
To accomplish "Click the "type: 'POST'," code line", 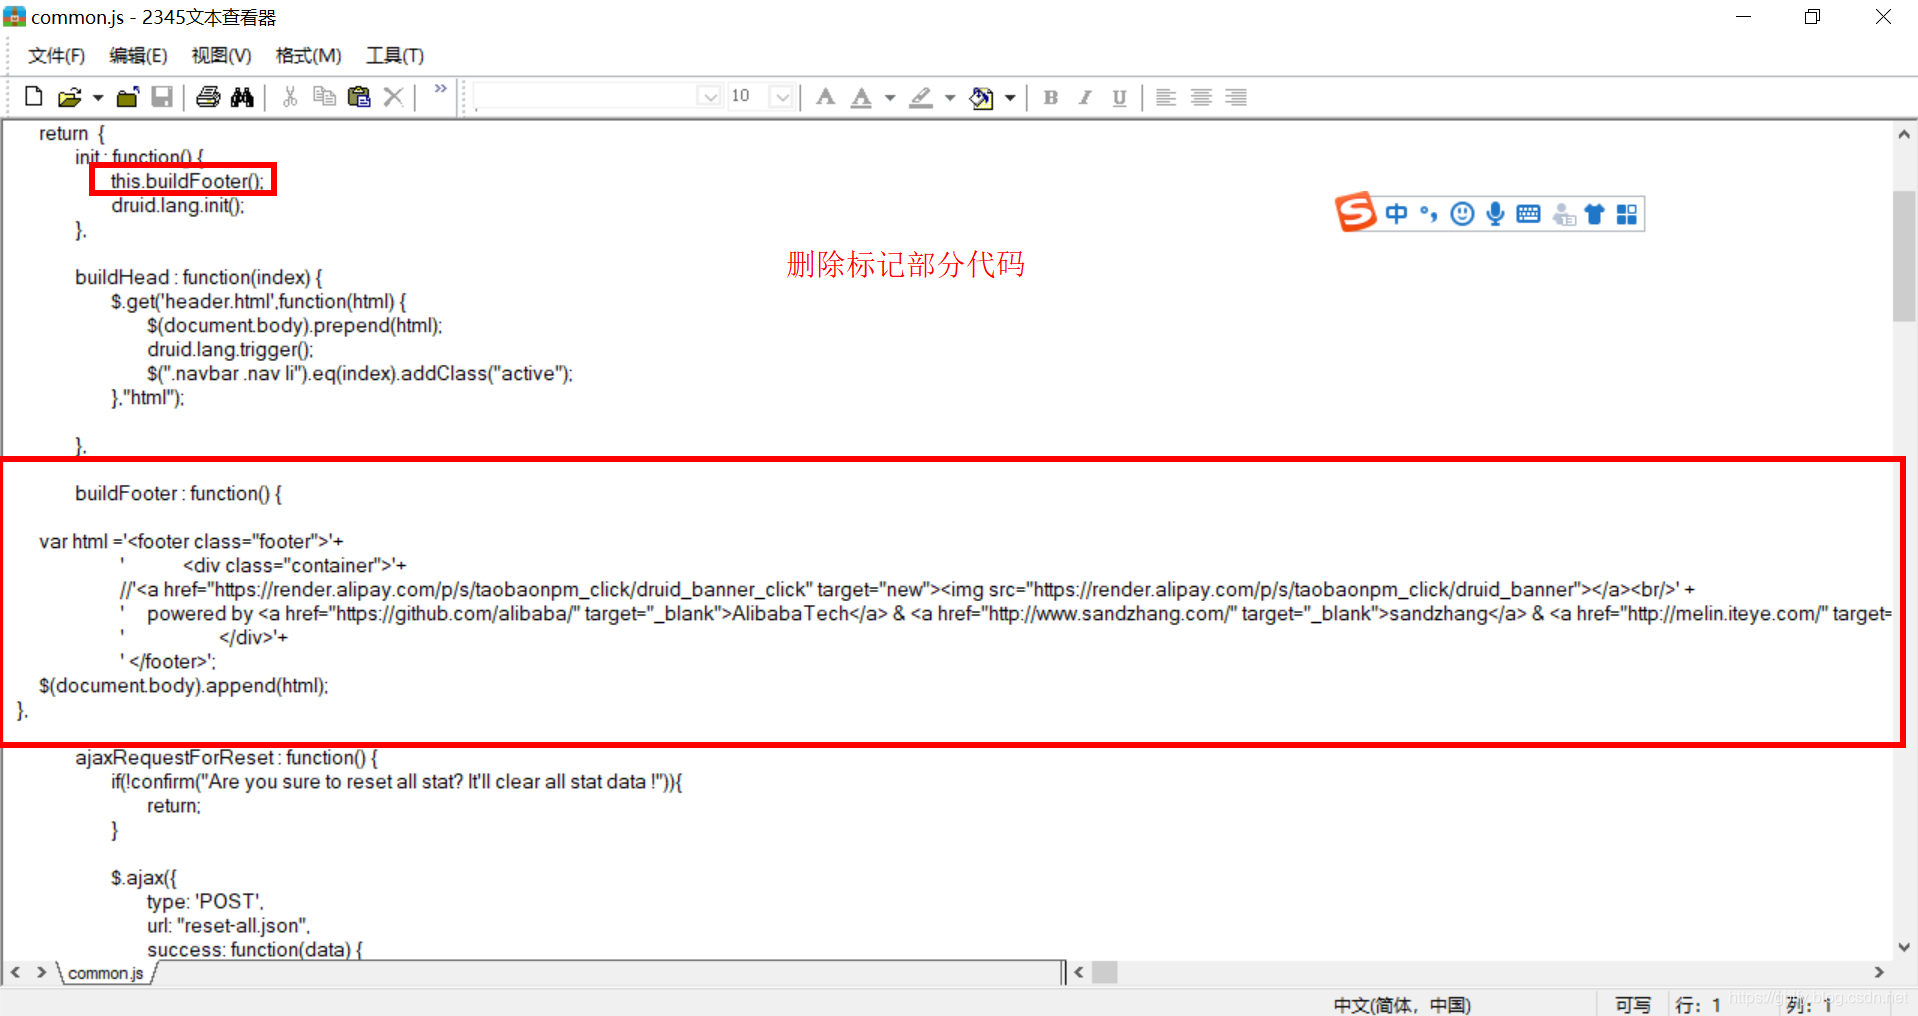I will pyautogui.click(x=205, y=901).
